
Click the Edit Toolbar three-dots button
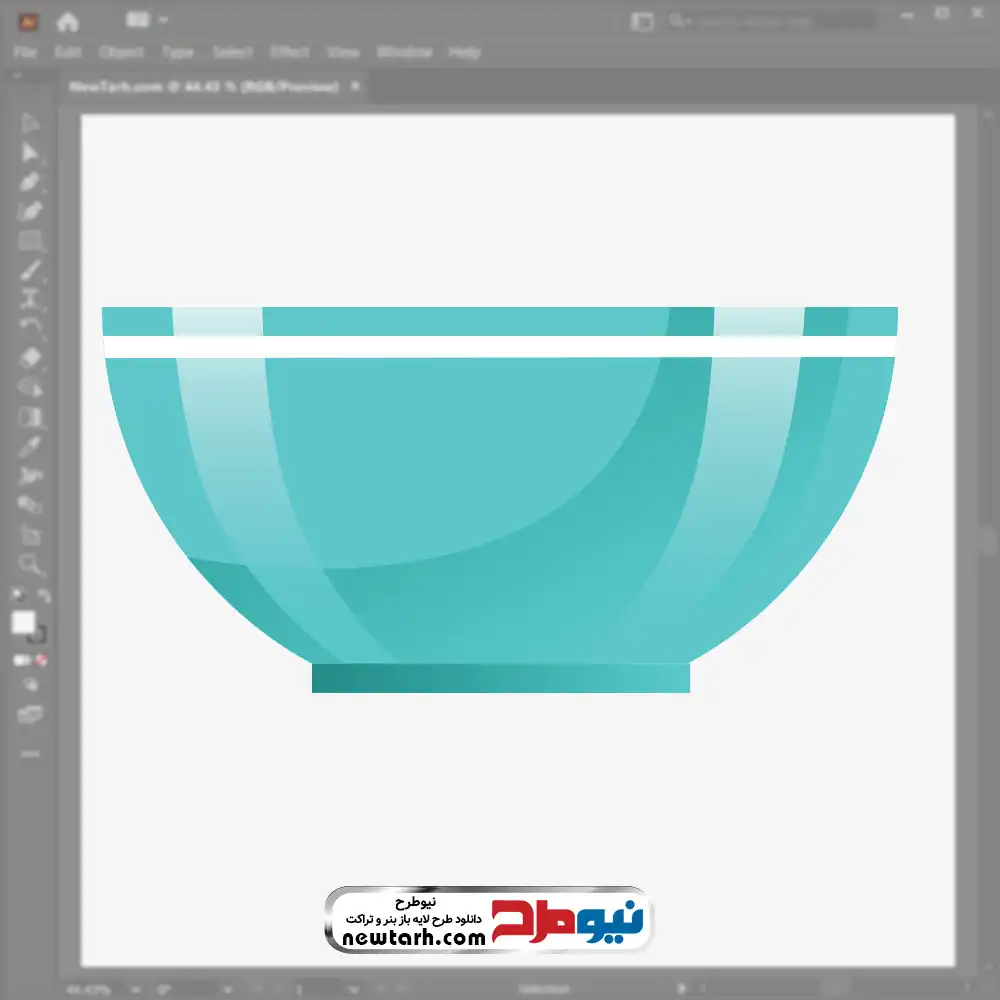point(30,753)
